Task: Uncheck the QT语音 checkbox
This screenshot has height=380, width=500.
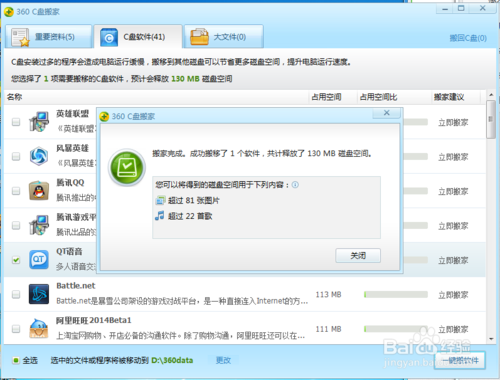Action: click(16, 260)
